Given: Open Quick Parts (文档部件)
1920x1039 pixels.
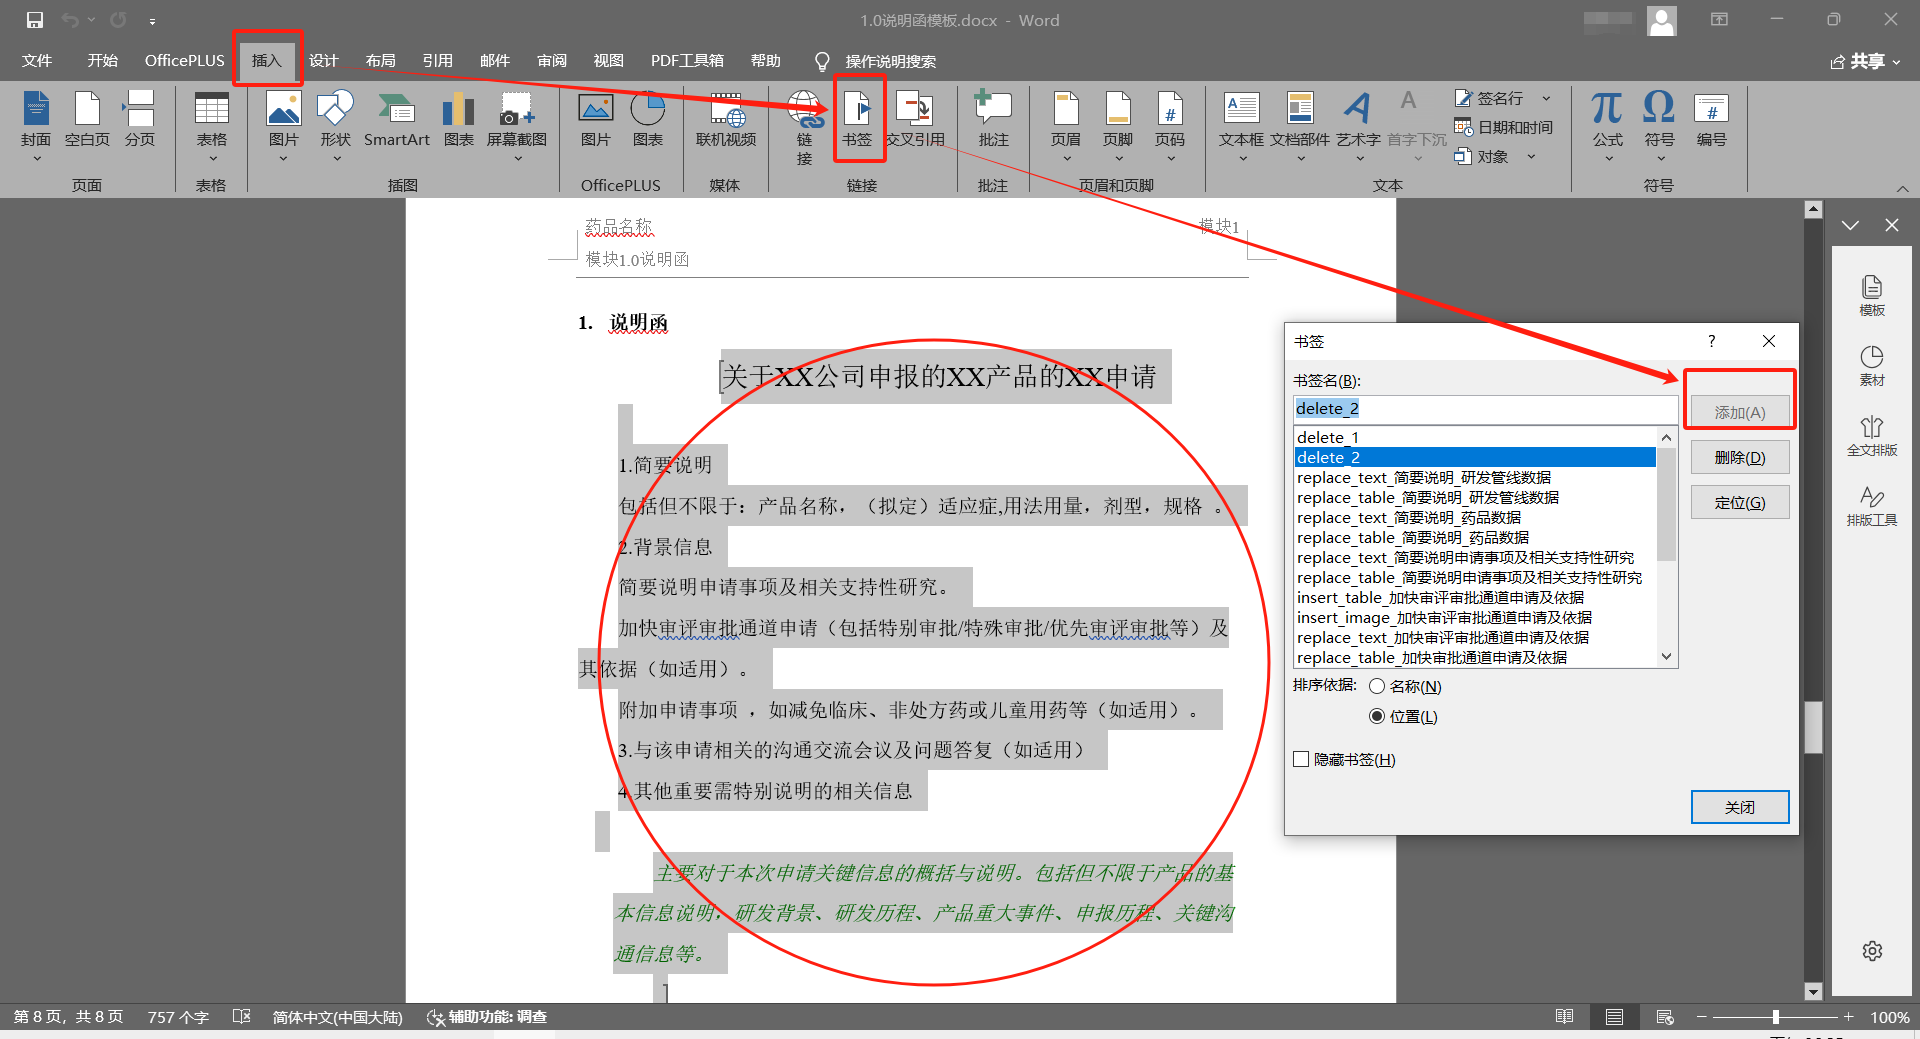Looking at the screenshot, I should tap(1300, 125).
